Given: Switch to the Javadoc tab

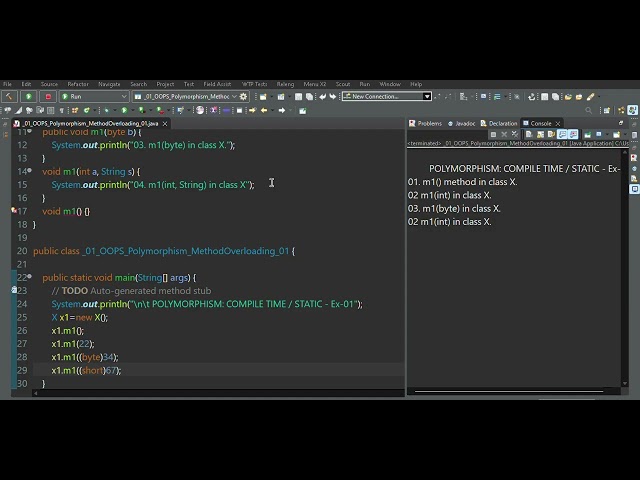Looking at the screenshot, I should (461, 123).
